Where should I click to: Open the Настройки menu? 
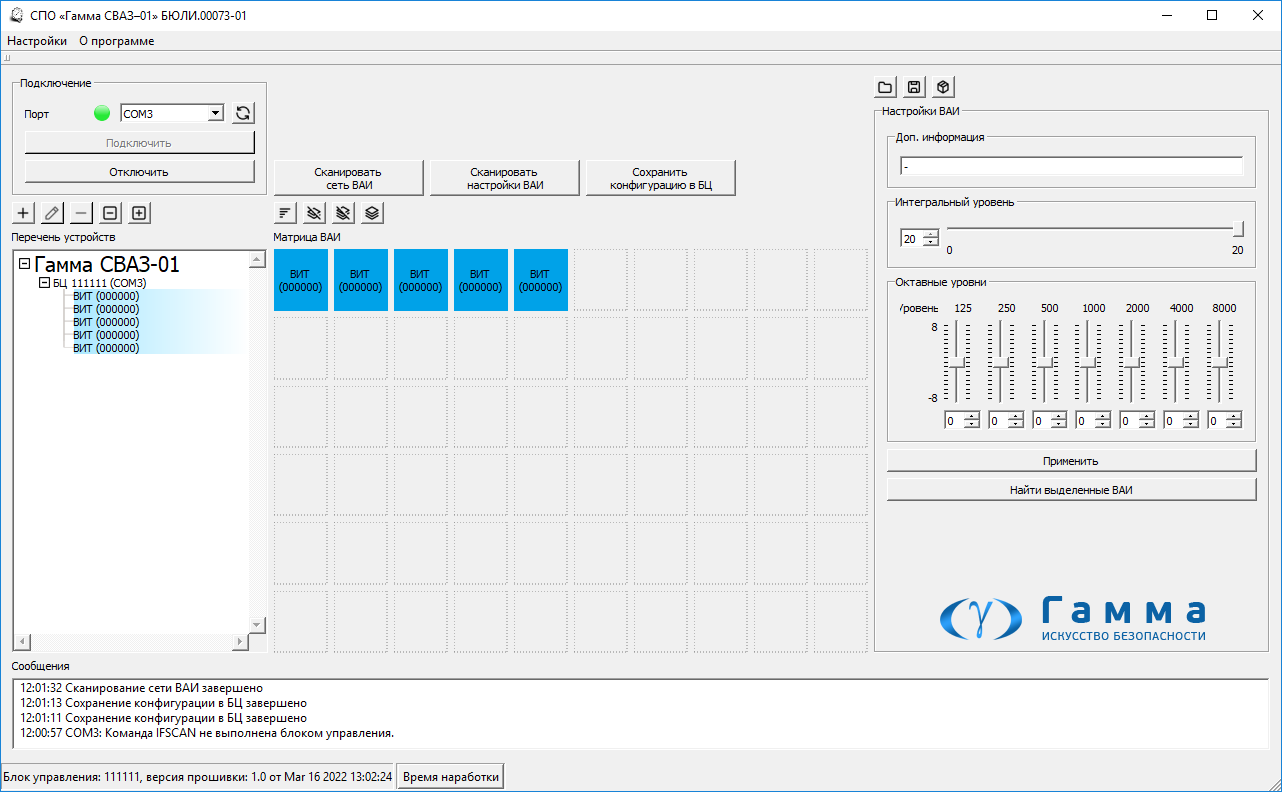tap(37, 41)
